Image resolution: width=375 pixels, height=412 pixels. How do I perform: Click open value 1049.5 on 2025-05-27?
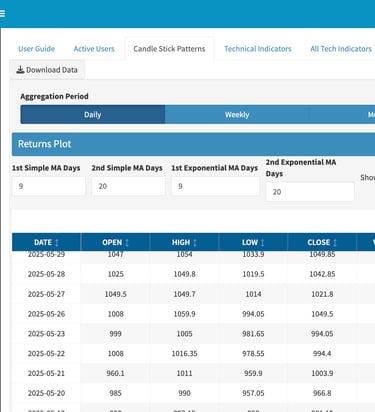tap(115, 294)
